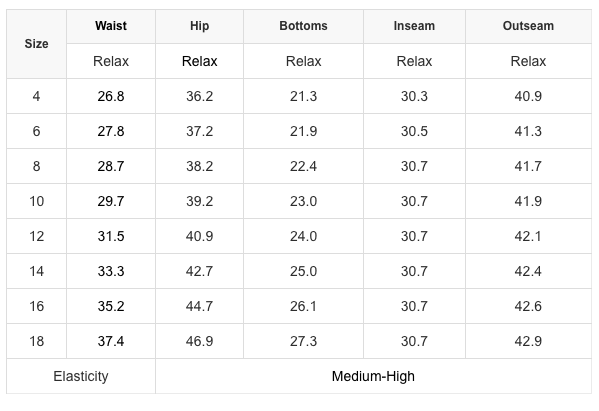This screenshot has width=599, height=411.
Task: Select the Elasticity label cell
Action: click(x=81, y=376)
